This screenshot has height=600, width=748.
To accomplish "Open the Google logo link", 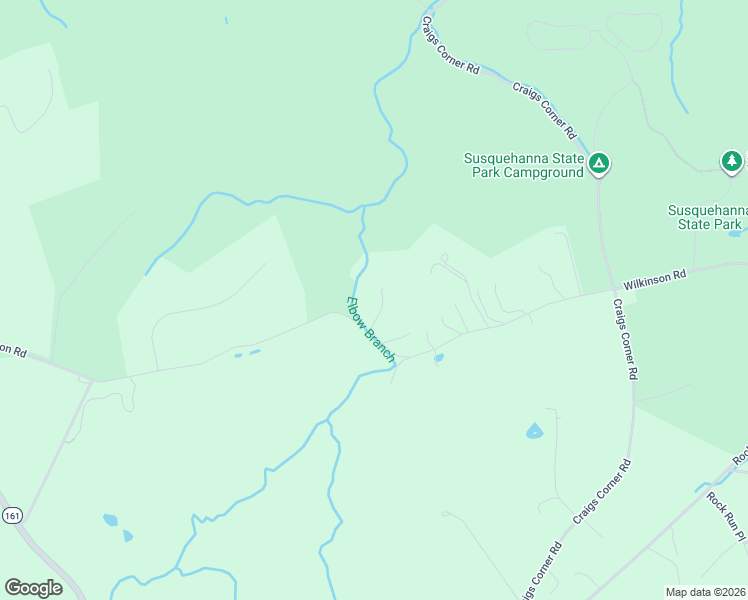I will coord(33,588).
